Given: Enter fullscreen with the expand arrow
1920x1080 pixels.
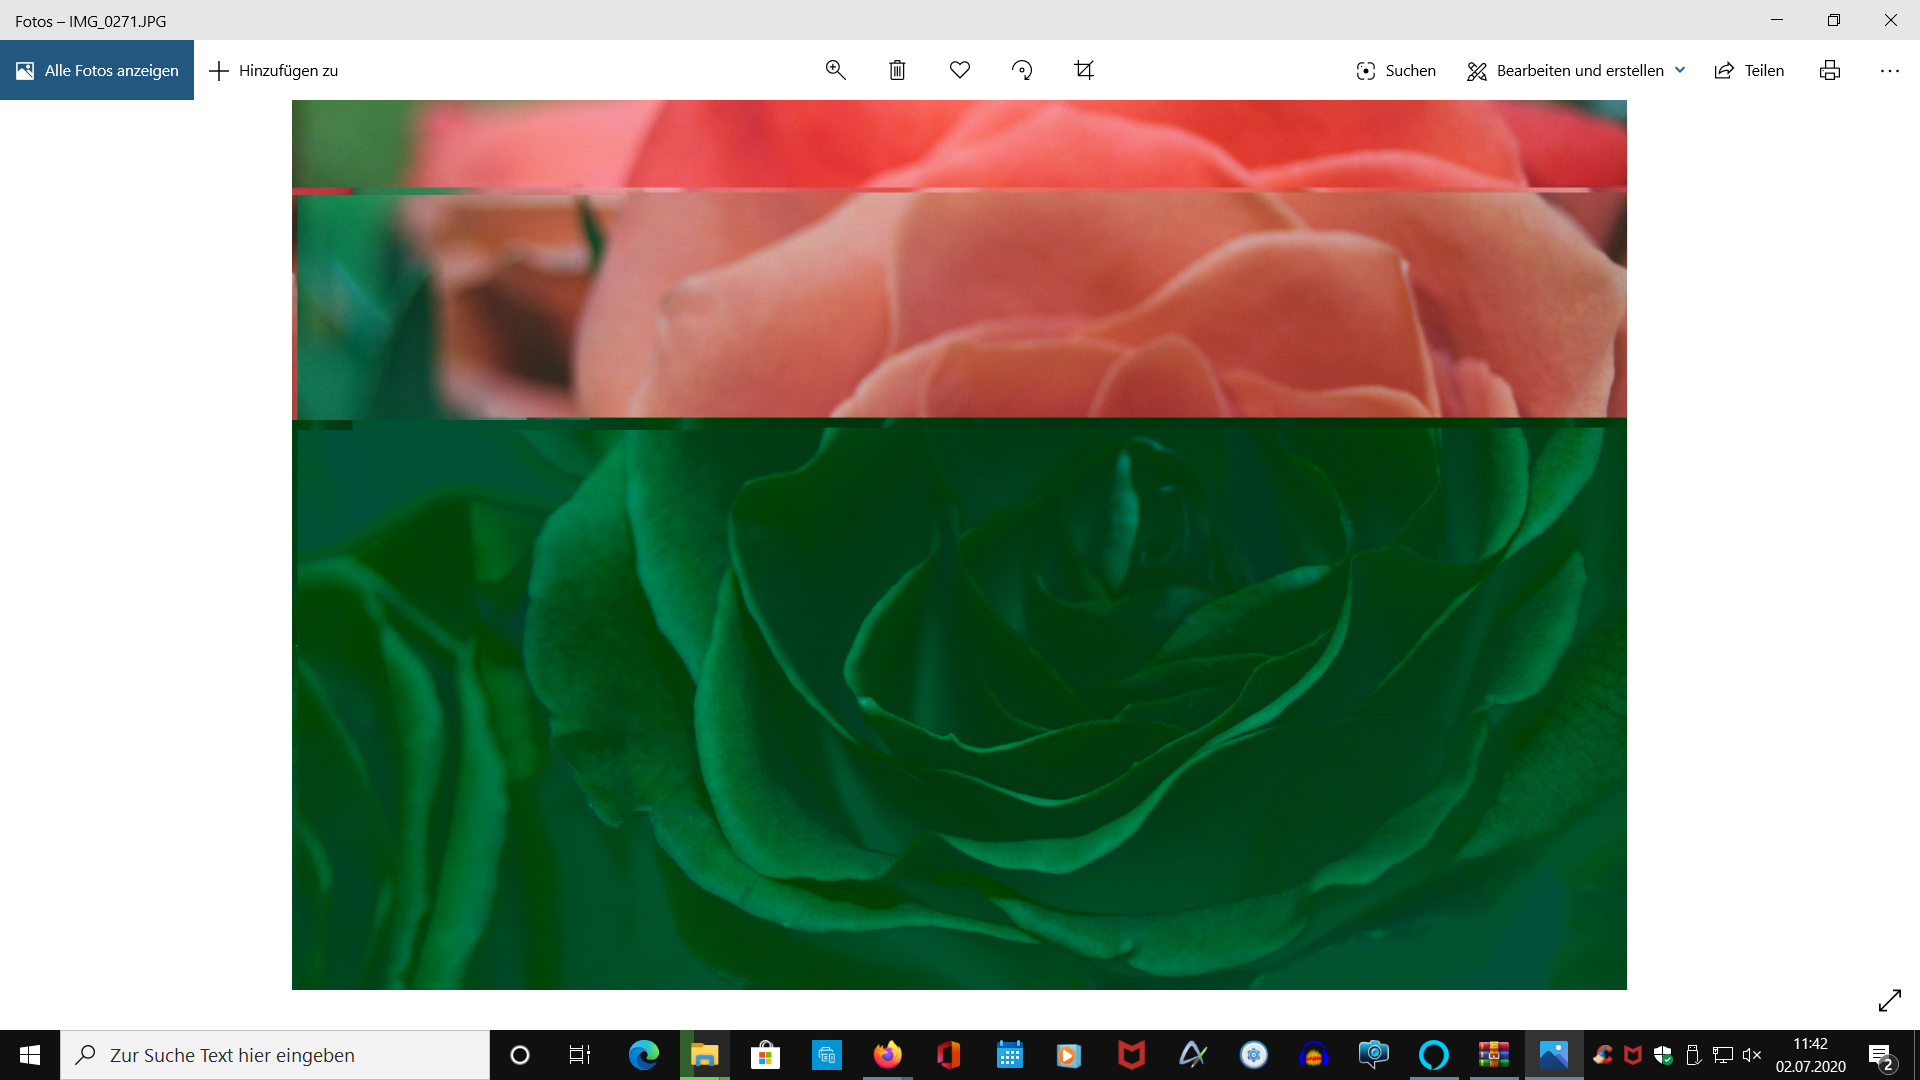Looking at the screenshot, I should pos(1889,1000).
